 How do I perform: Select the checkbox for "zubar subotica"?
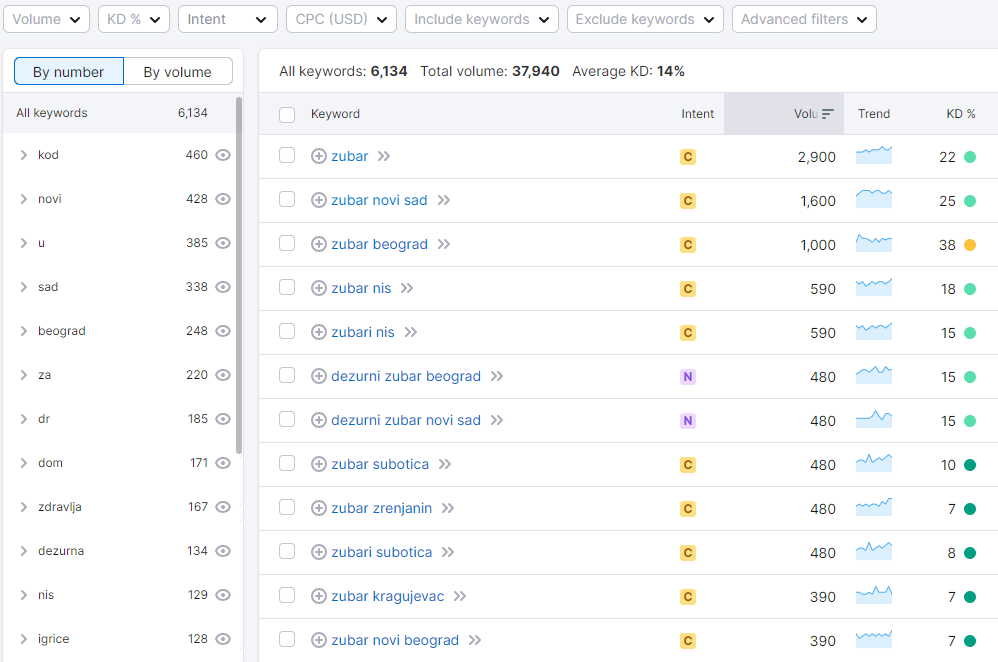coord(287,464)
